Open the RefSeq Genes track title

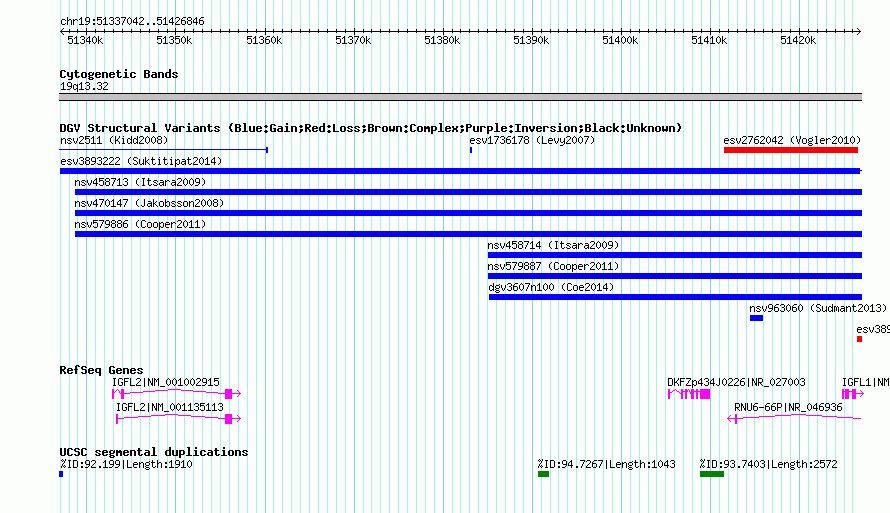[x=101, y=370]
